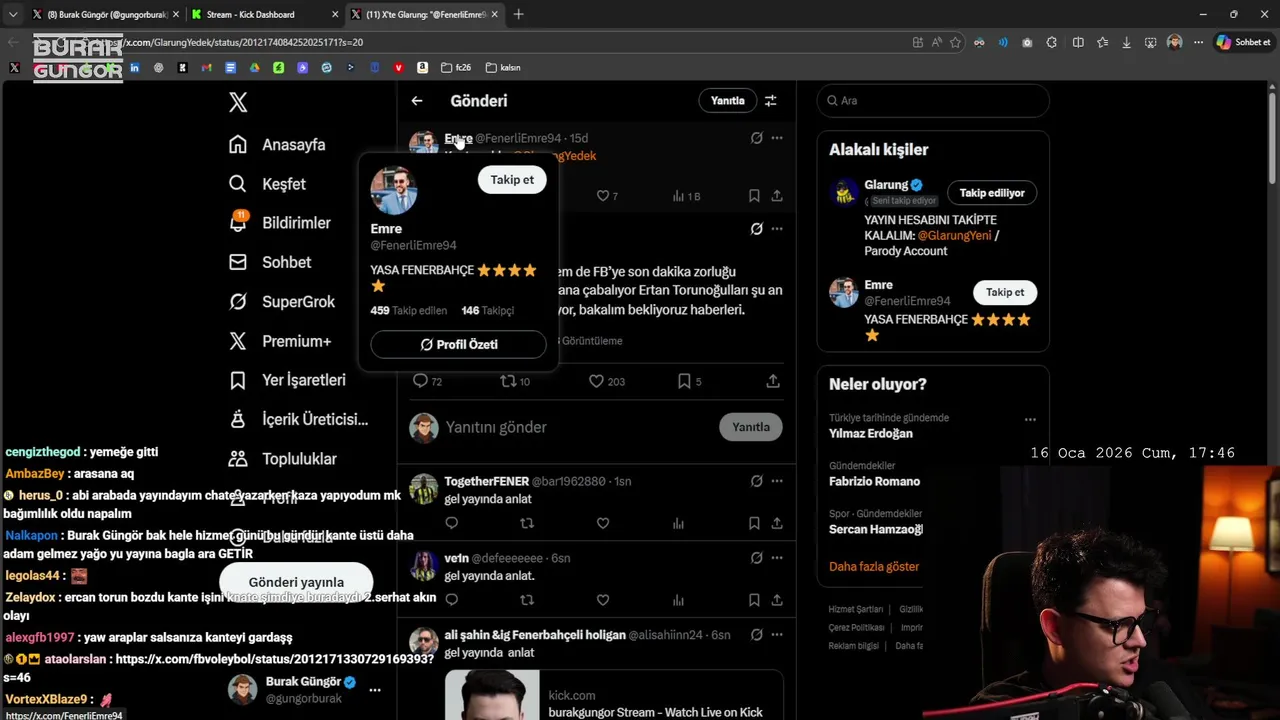Open Topluluklar communities page
This screenshot has height=720, width=1280.
point(282,459)
